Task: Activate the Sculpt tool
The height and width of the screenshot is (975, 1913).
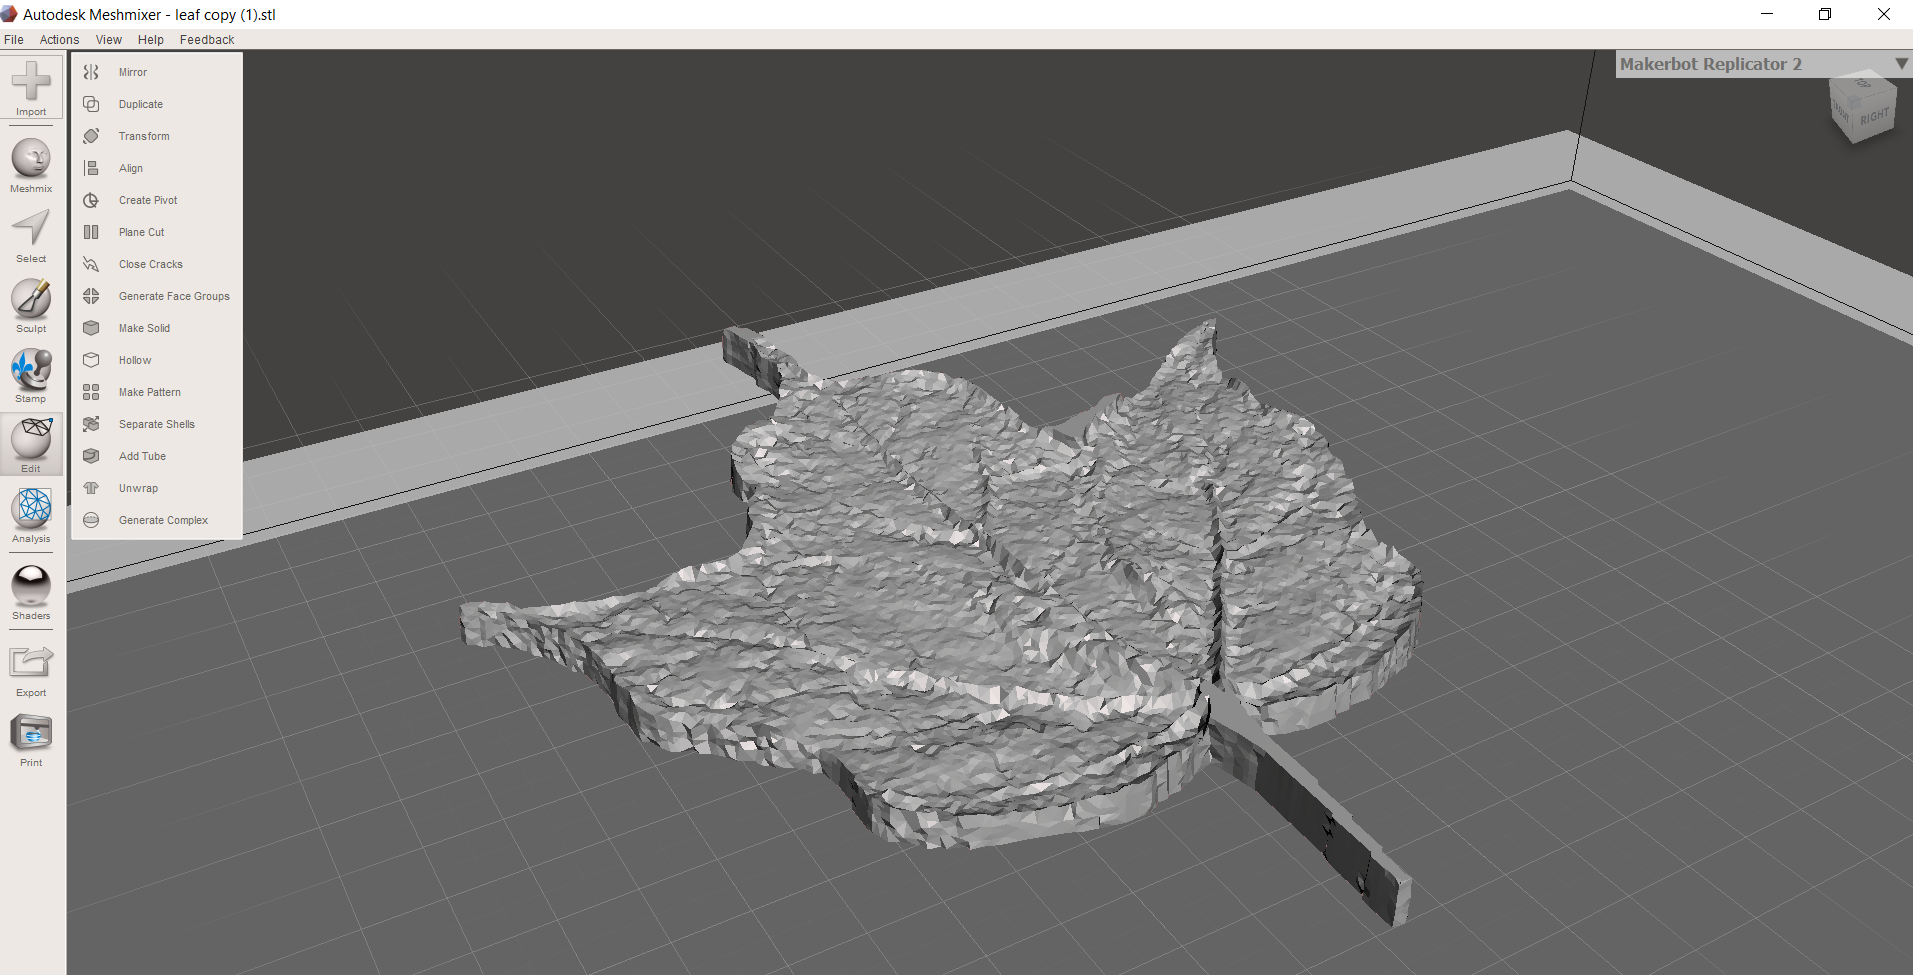Action: click(x=30, y=302)
